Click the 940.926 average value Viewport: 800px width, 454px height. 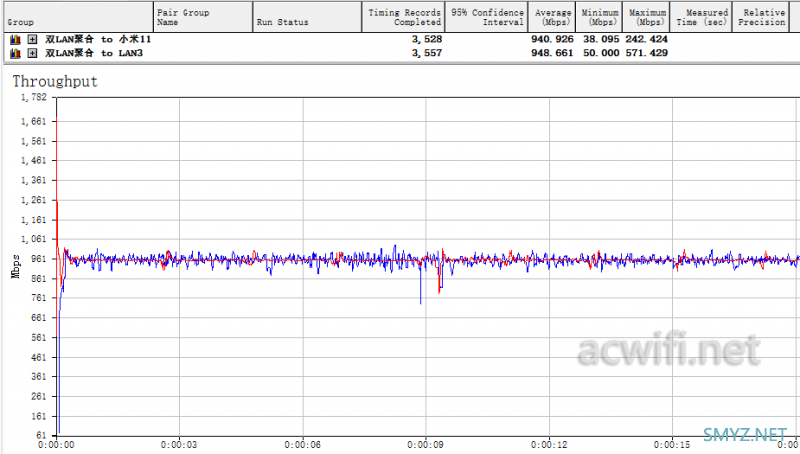[552, 39]
